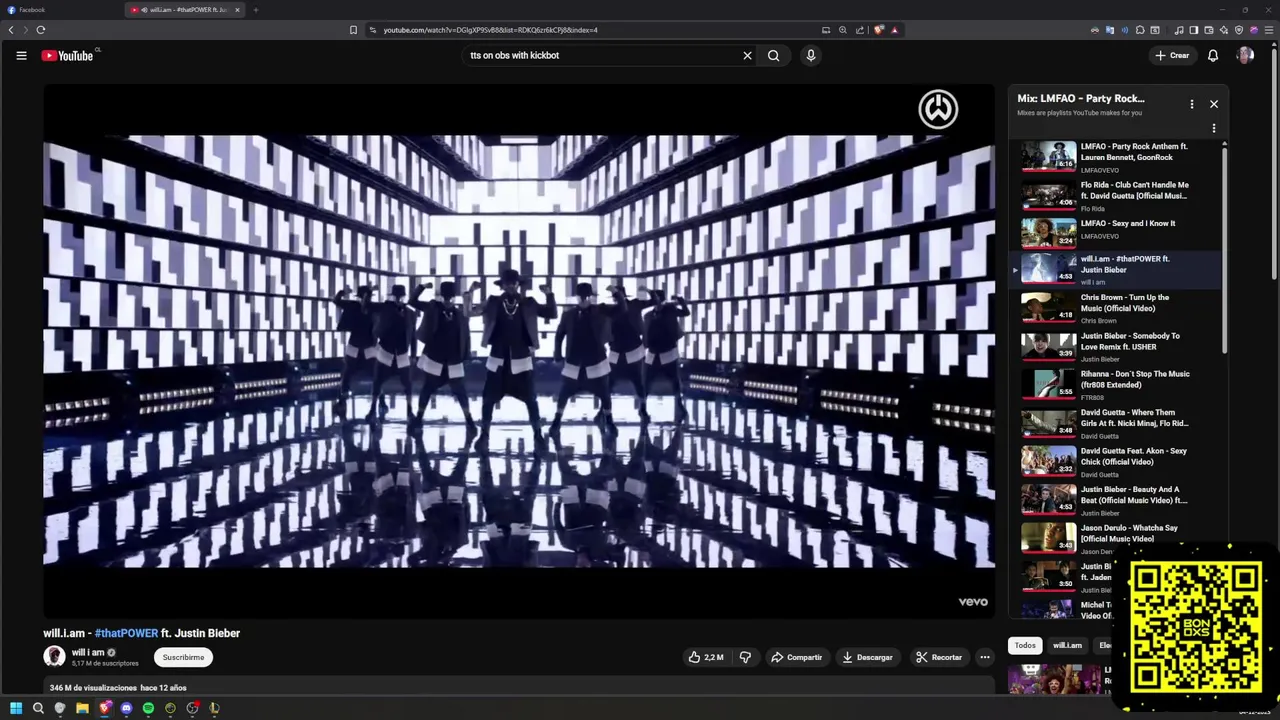Open Discord from taskbar

coord(126,708)
